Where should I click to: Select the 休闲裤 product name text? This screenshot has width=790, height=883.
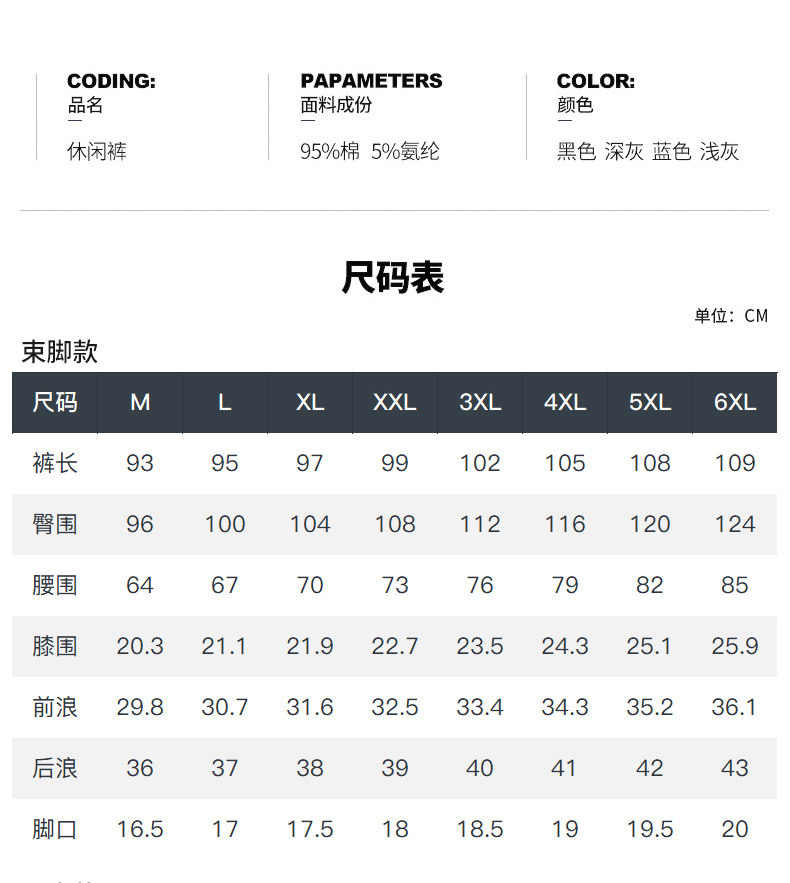coord(97,152)
